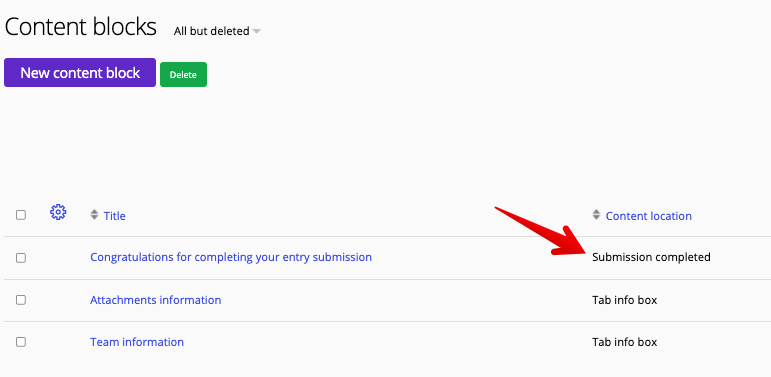Viewport: 771px width, 377px height.
Task: Click 'Tab info box' in Attachments row
Action: (x=624, y=300)
